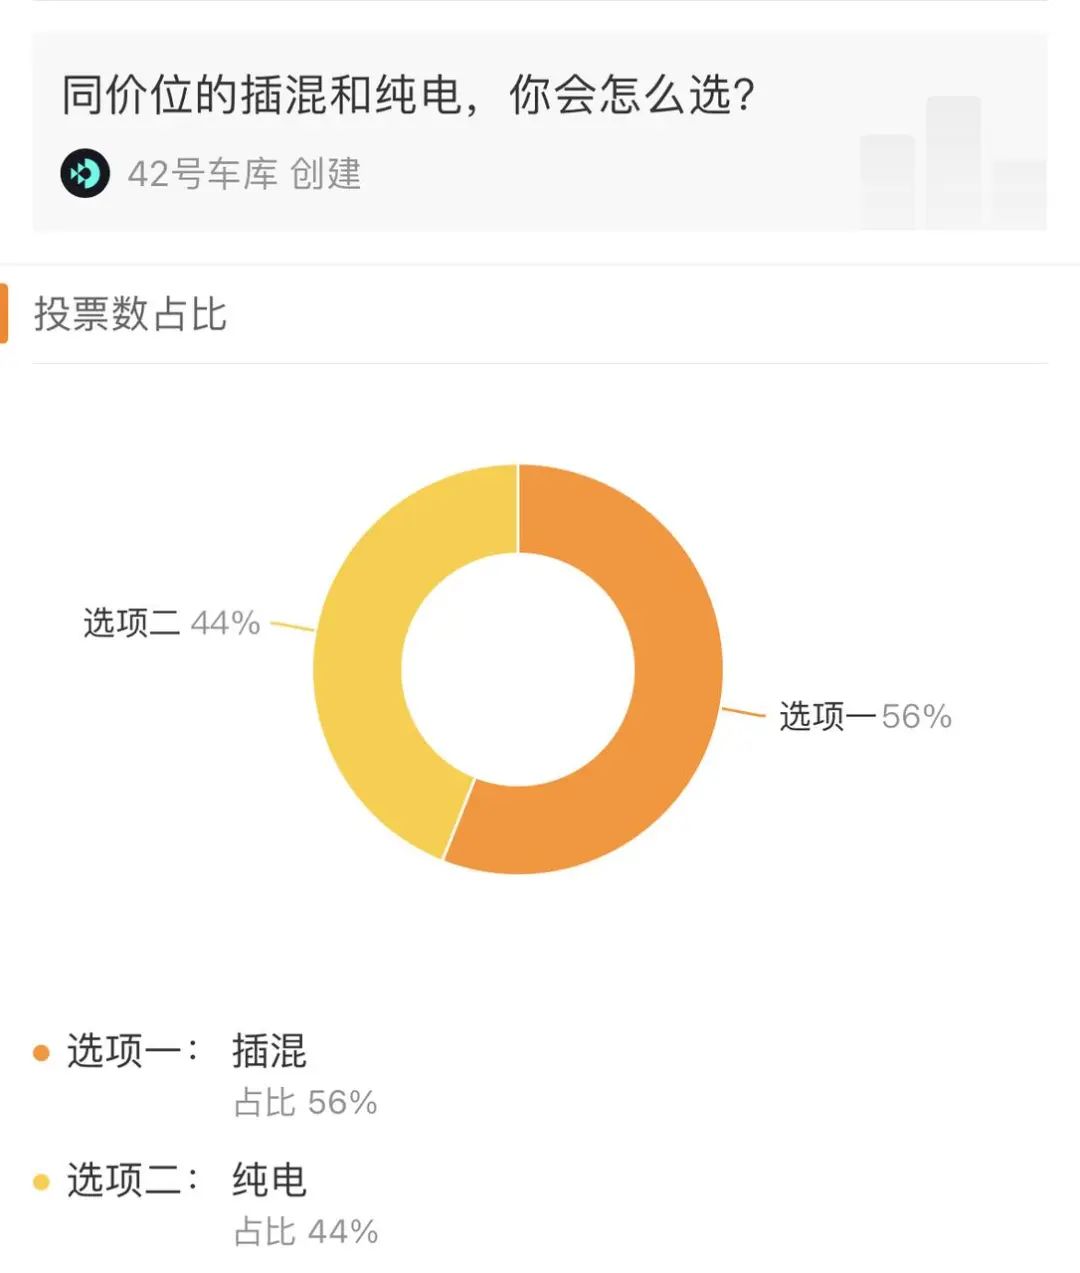Click the 纯电 option name
The width and height of the screenshot is (1080, 1273).
[269, 1181]
